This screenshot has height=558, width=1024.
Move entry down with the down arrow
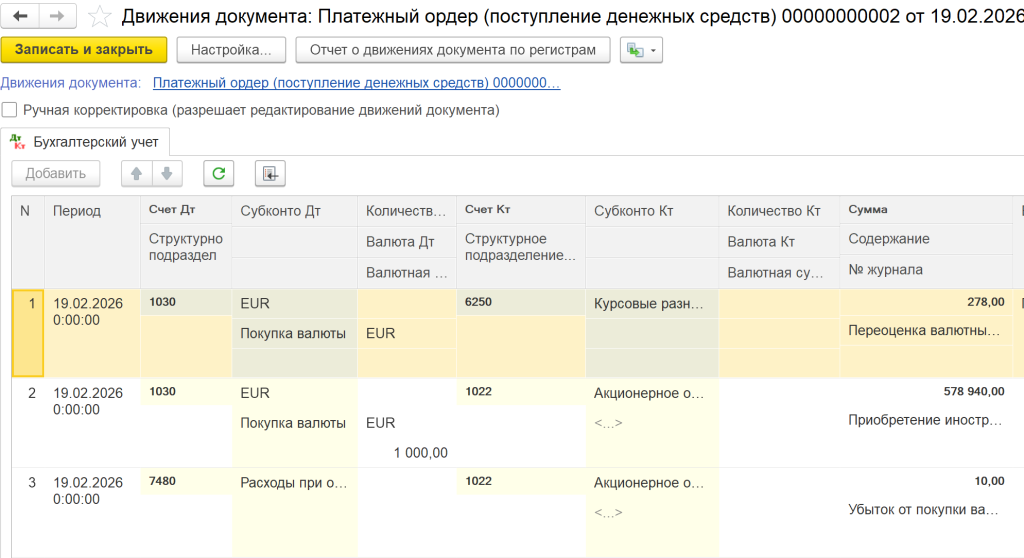click(x=167, y=174)
